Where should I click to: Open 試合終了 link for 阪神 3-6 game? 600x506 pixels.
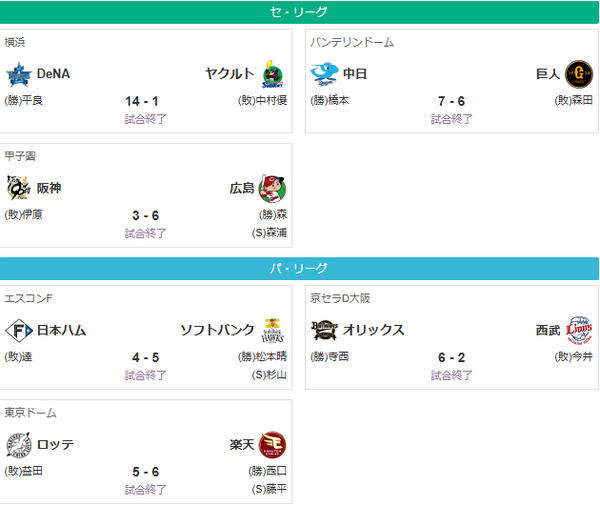145,233
